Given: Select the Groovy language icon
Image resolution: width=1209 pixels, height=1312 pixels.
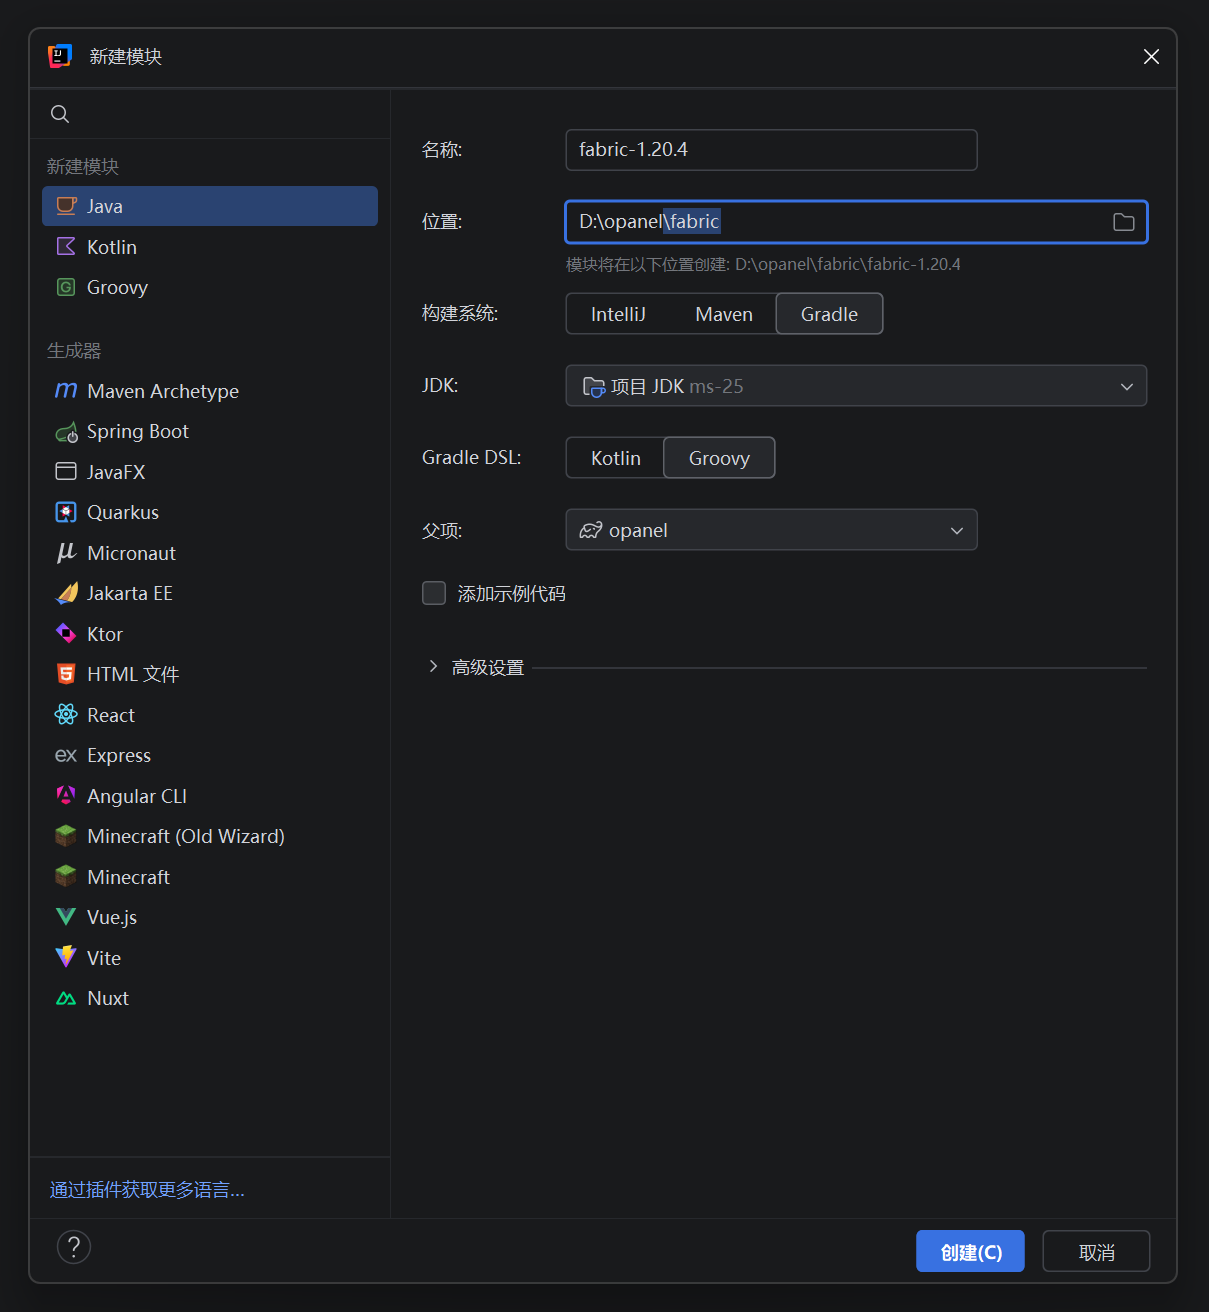Looking at the screenshot, I should point(66,287).
